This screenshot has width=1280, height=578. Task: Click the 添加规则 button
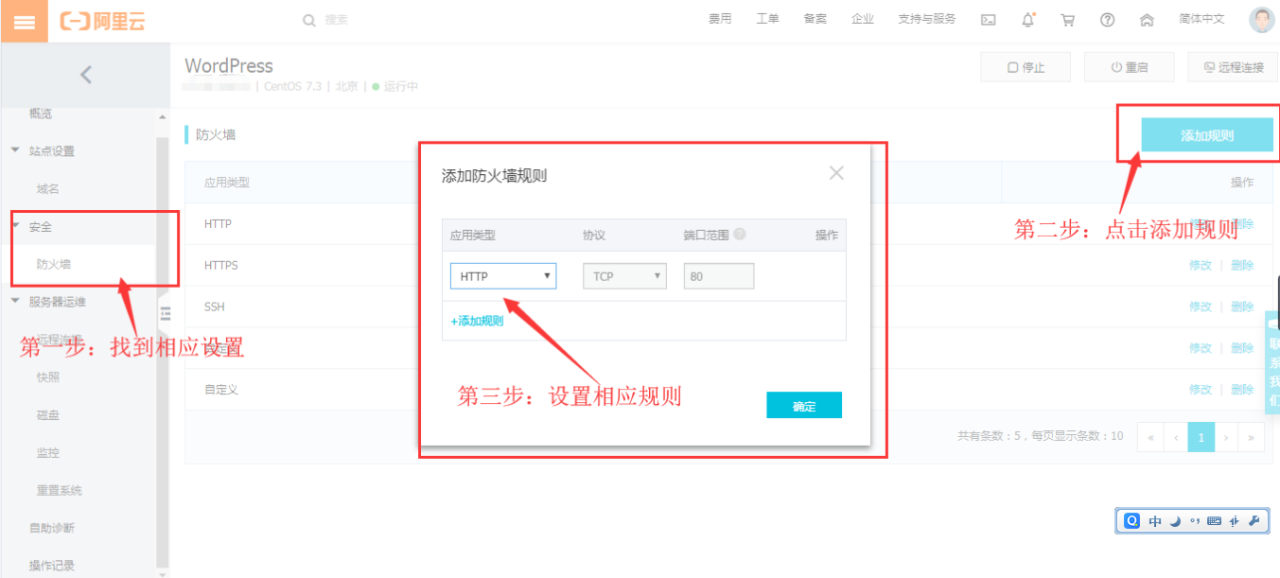click(1207, 135)
